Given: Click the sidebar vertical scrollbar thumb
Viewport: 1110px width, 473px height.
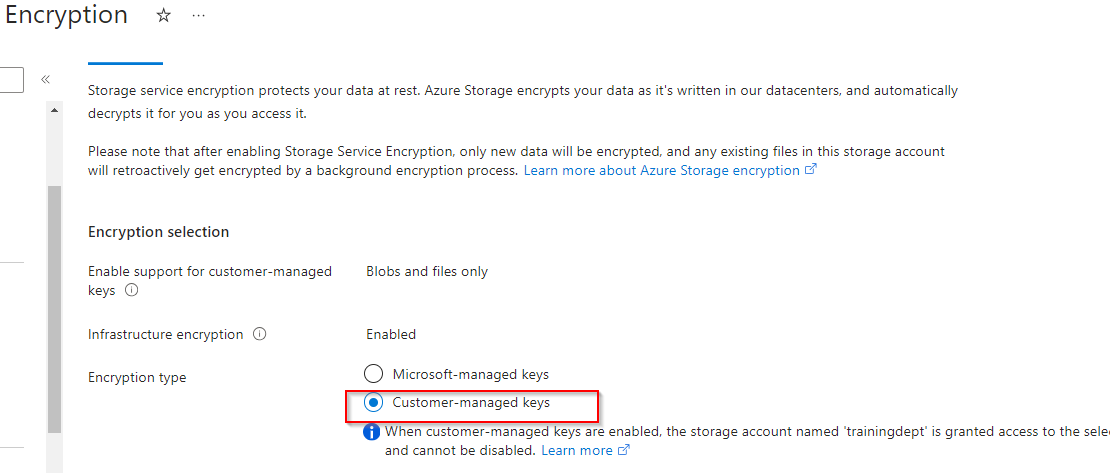Looking at the screenshot, I should pos(54,310).
